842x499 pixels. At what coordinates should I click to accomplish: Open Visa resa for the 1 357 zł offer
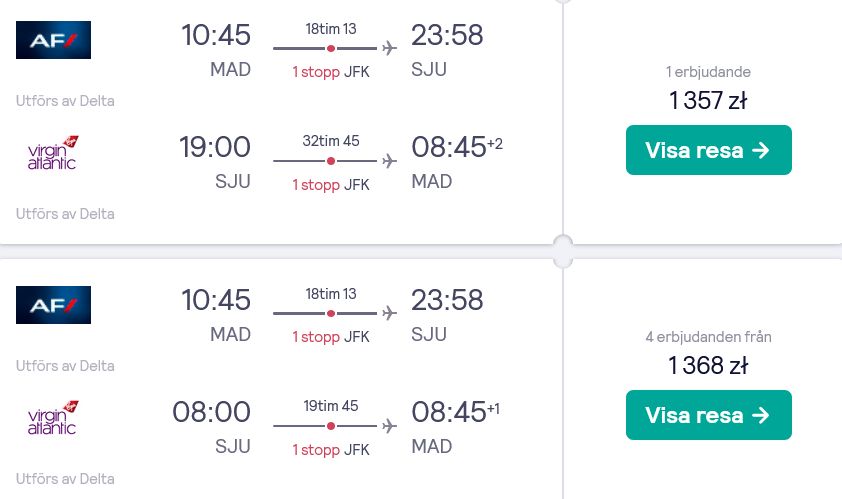point(708,150)
